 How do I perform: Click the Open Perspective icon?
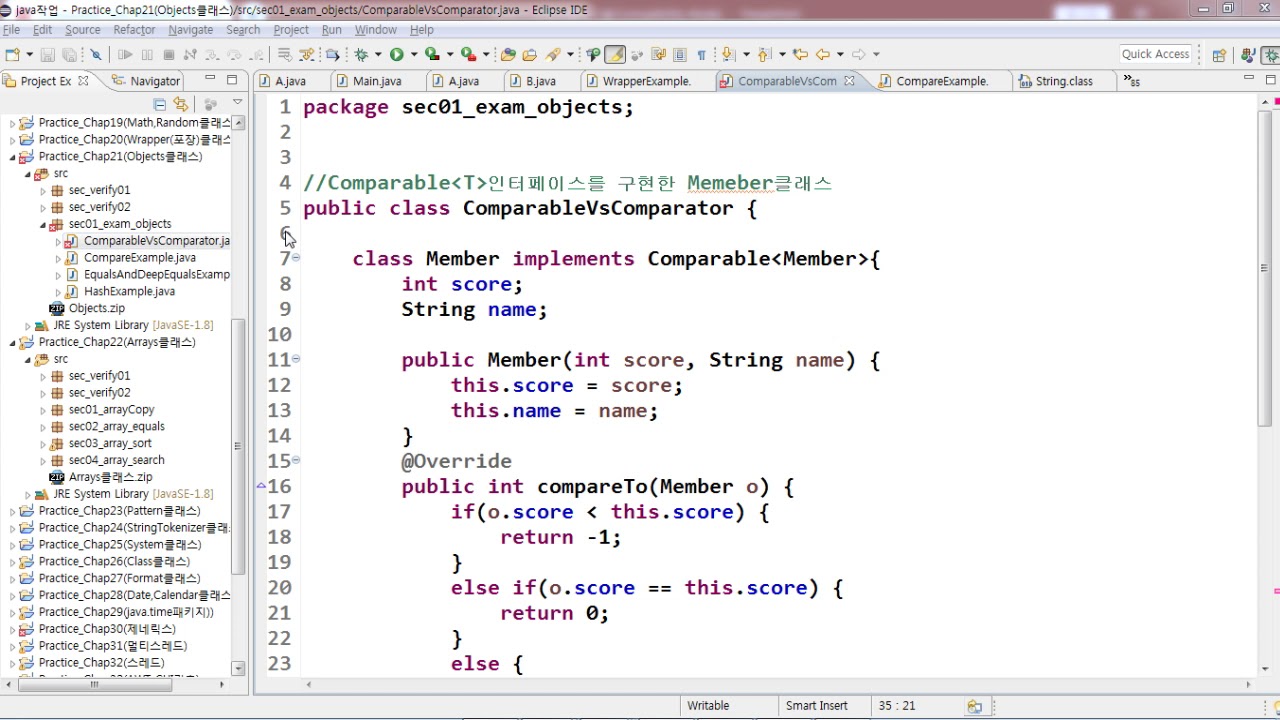(x=1219, y=55)
